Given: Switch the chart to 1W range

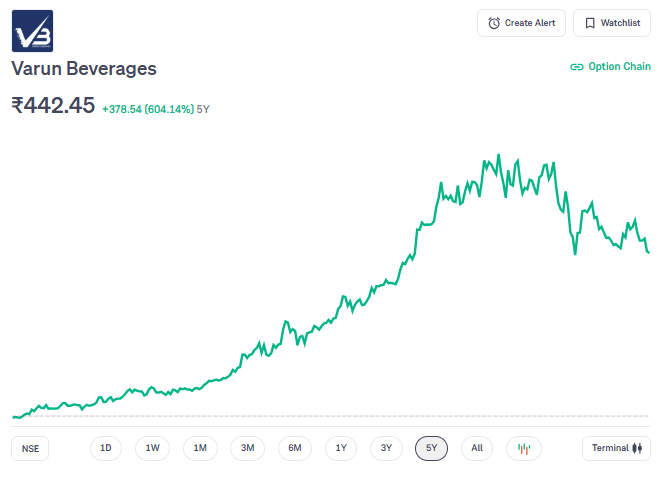Looking at the screenshot, I should 152,448.
